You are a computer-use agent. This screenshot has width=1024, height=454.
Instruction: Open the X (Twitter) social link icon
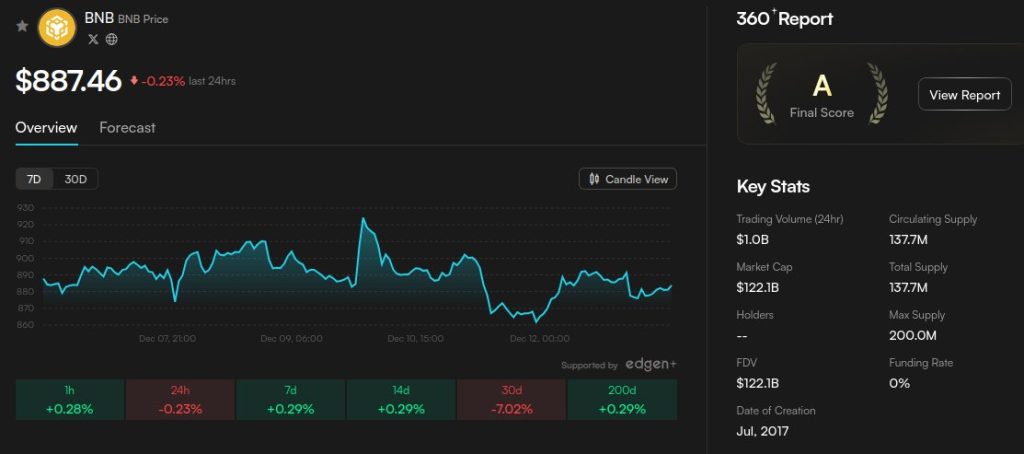point(93,39)
